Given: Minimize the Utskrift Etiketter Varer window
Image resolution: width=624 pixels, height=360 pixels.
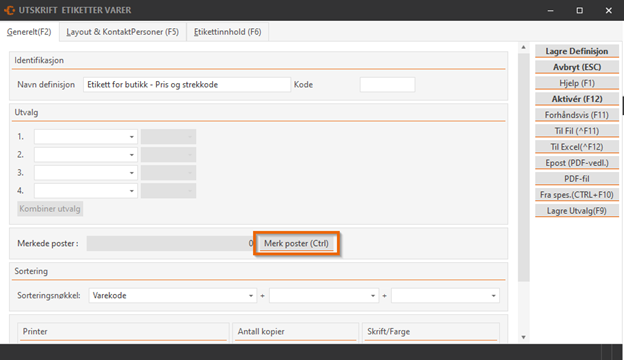Looking at the screenshot, I should pos(550,10).
